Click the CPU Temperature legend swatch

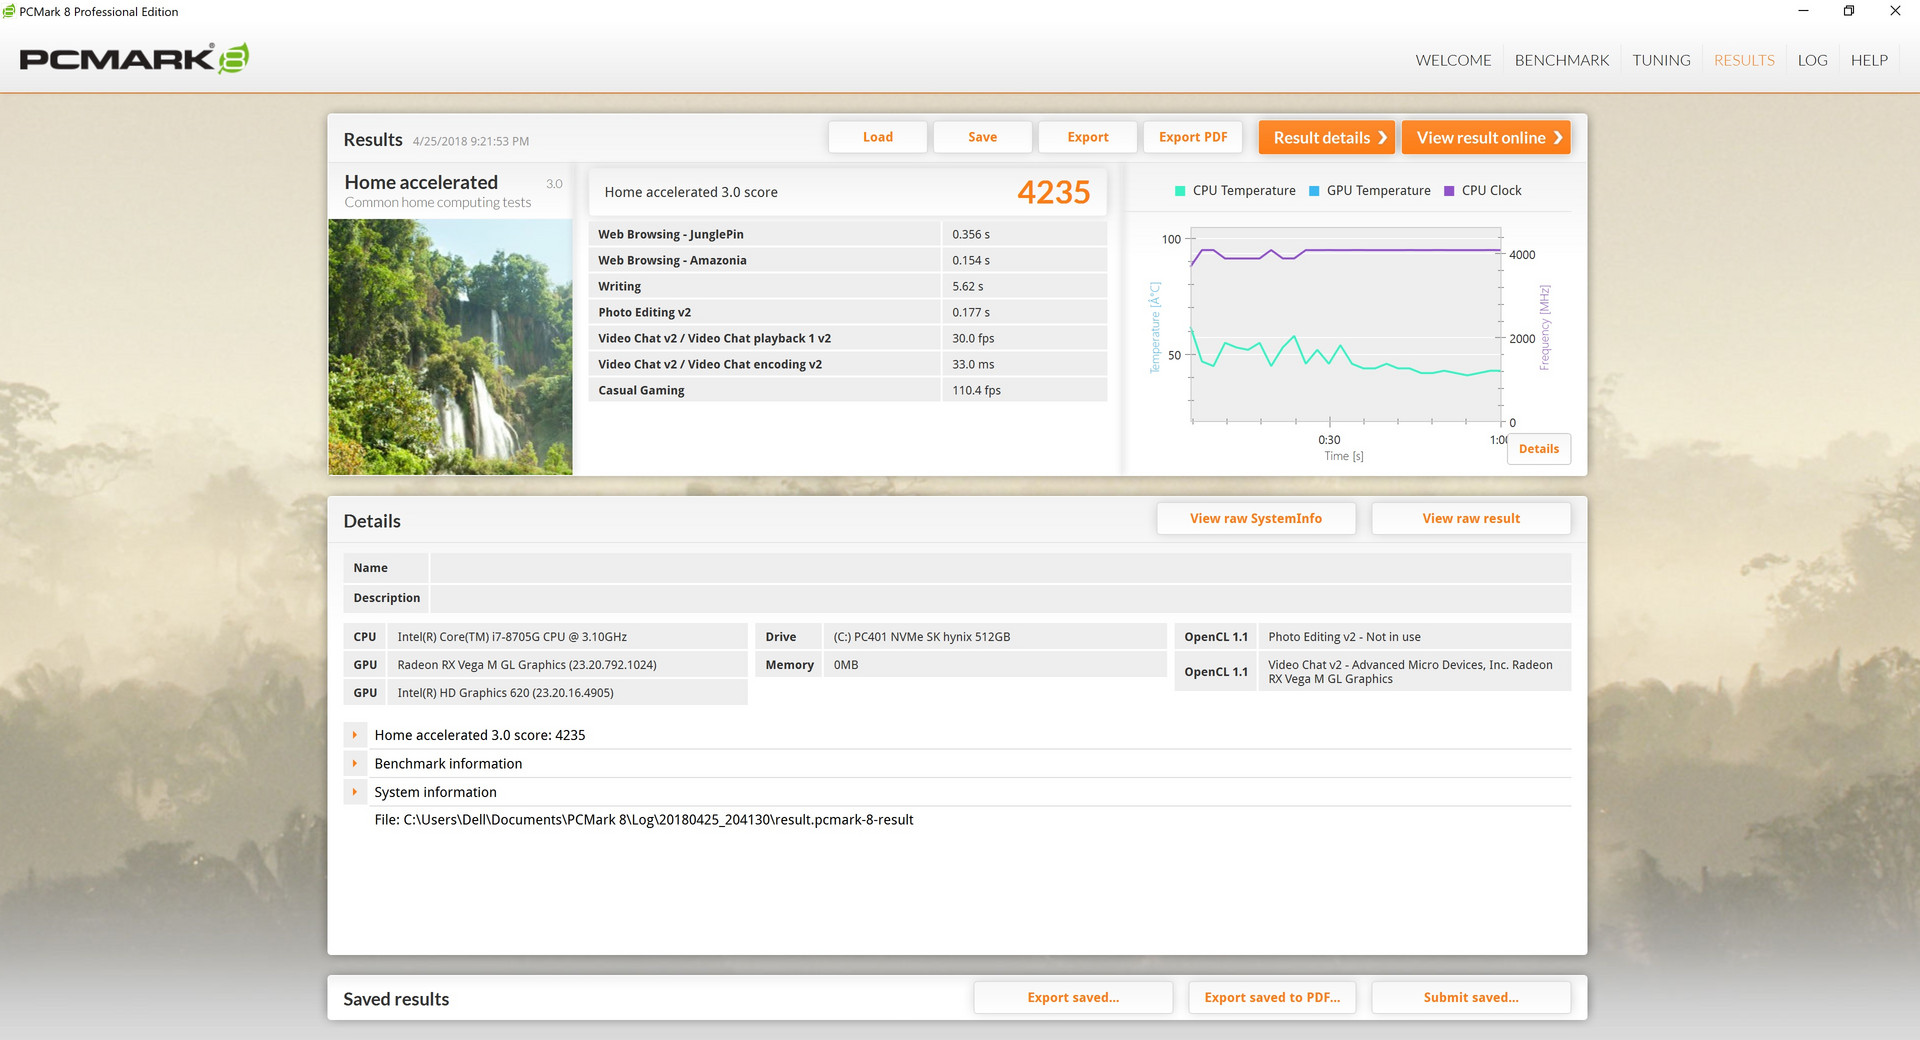pos(1180,191)
